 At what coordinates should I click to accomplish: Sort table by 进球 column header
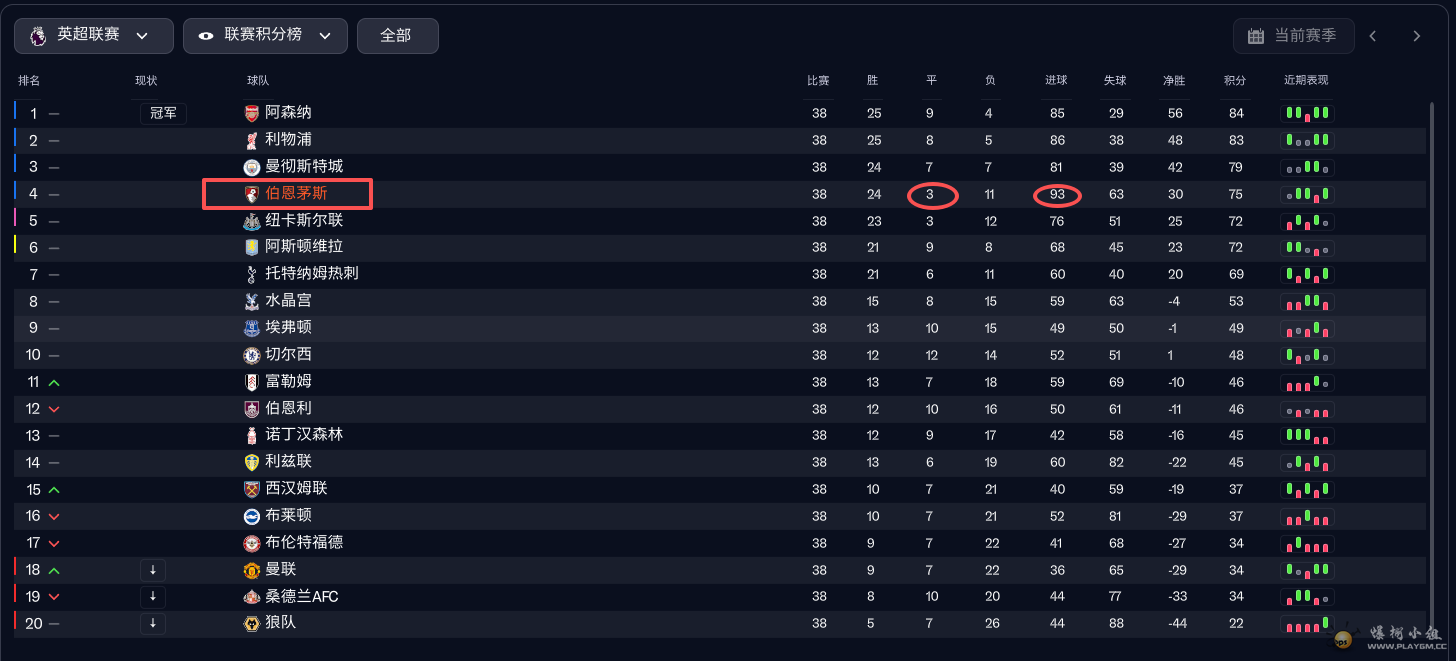tap(1056, 81)
